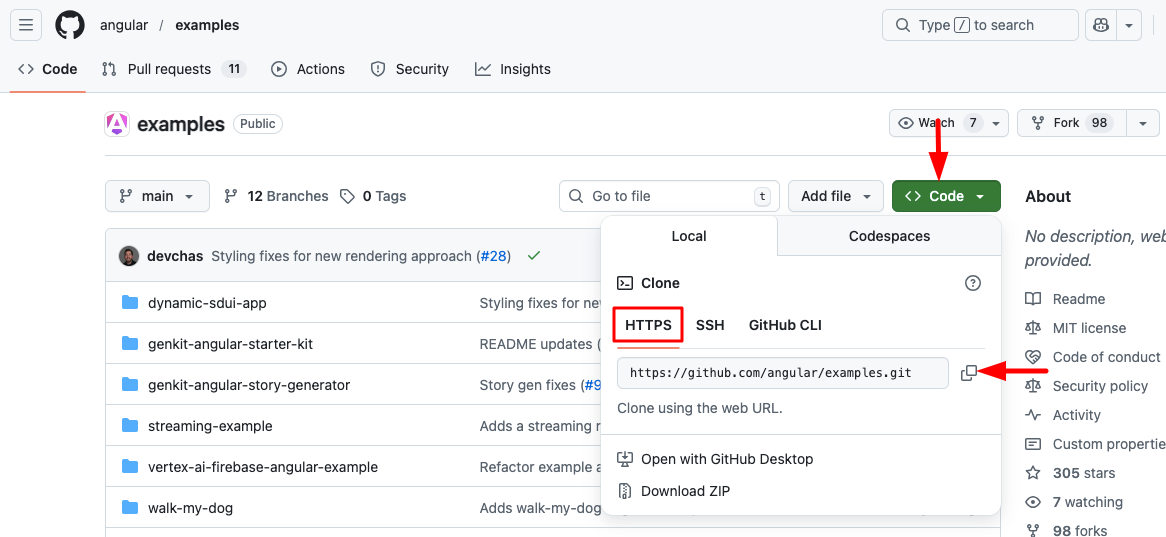The image size is (1166, 537).
Task: Open the dynamic-sdui-app folder
Action: coord(207,303)
